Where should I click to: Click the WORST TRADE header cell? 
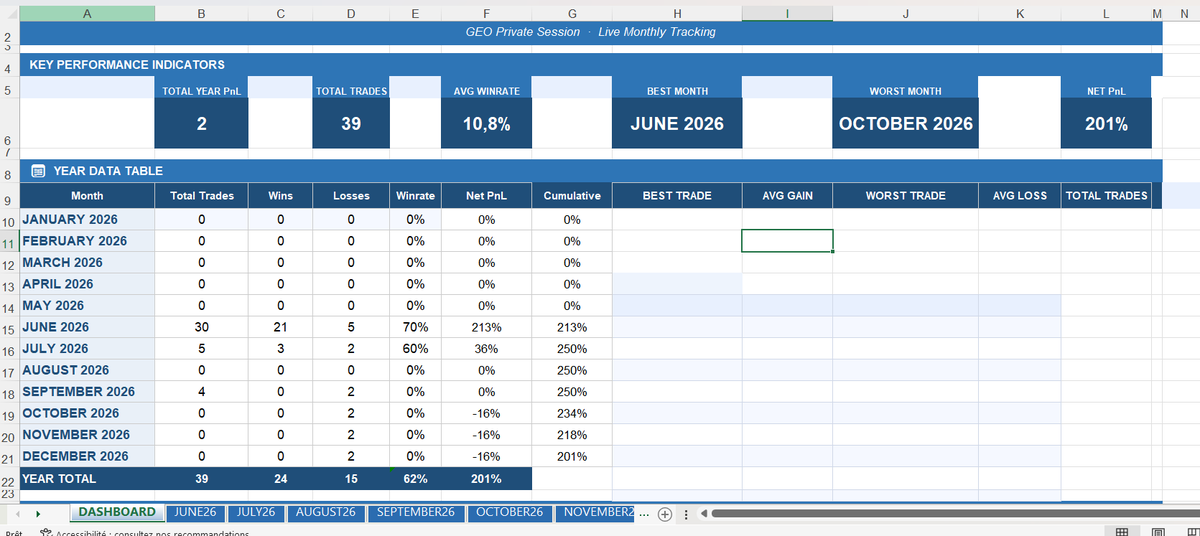pyautogui.click(x=905, y=196)
